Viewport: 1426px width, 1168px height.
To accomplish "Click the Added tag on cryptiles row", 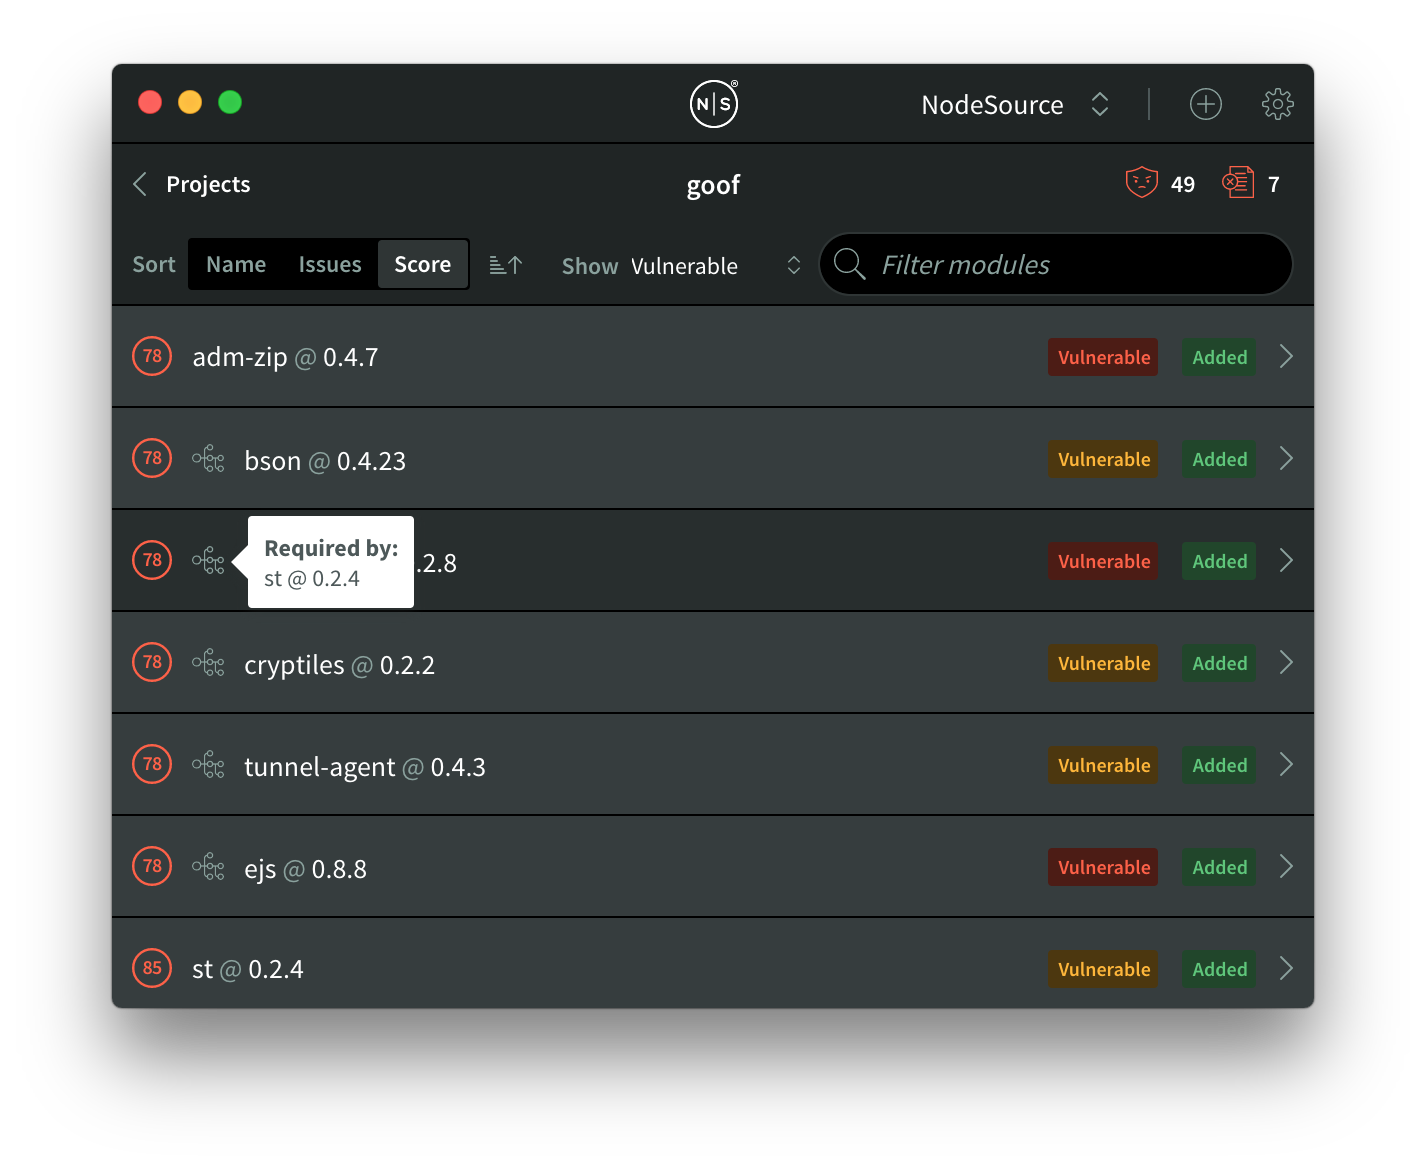I will pos(1219,663).
